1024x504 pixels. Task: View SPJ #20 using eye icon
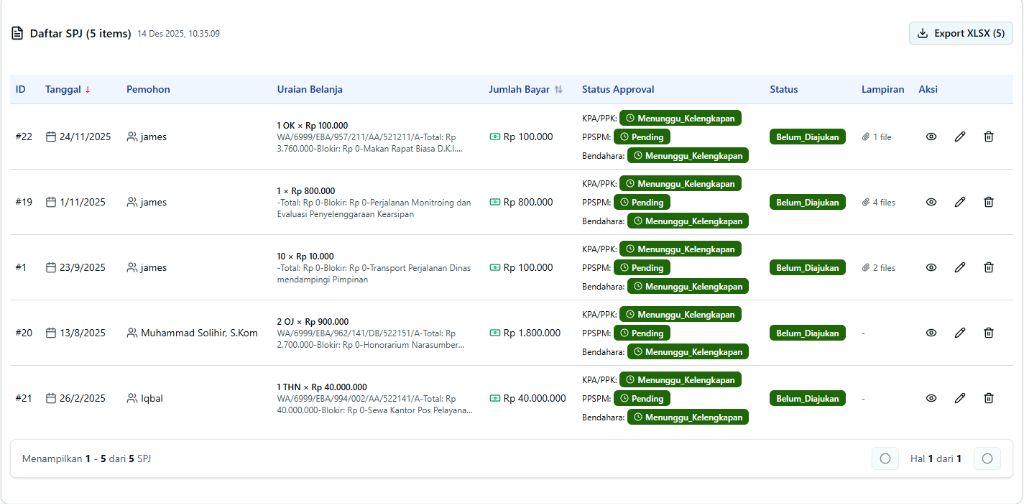point(931,333)
